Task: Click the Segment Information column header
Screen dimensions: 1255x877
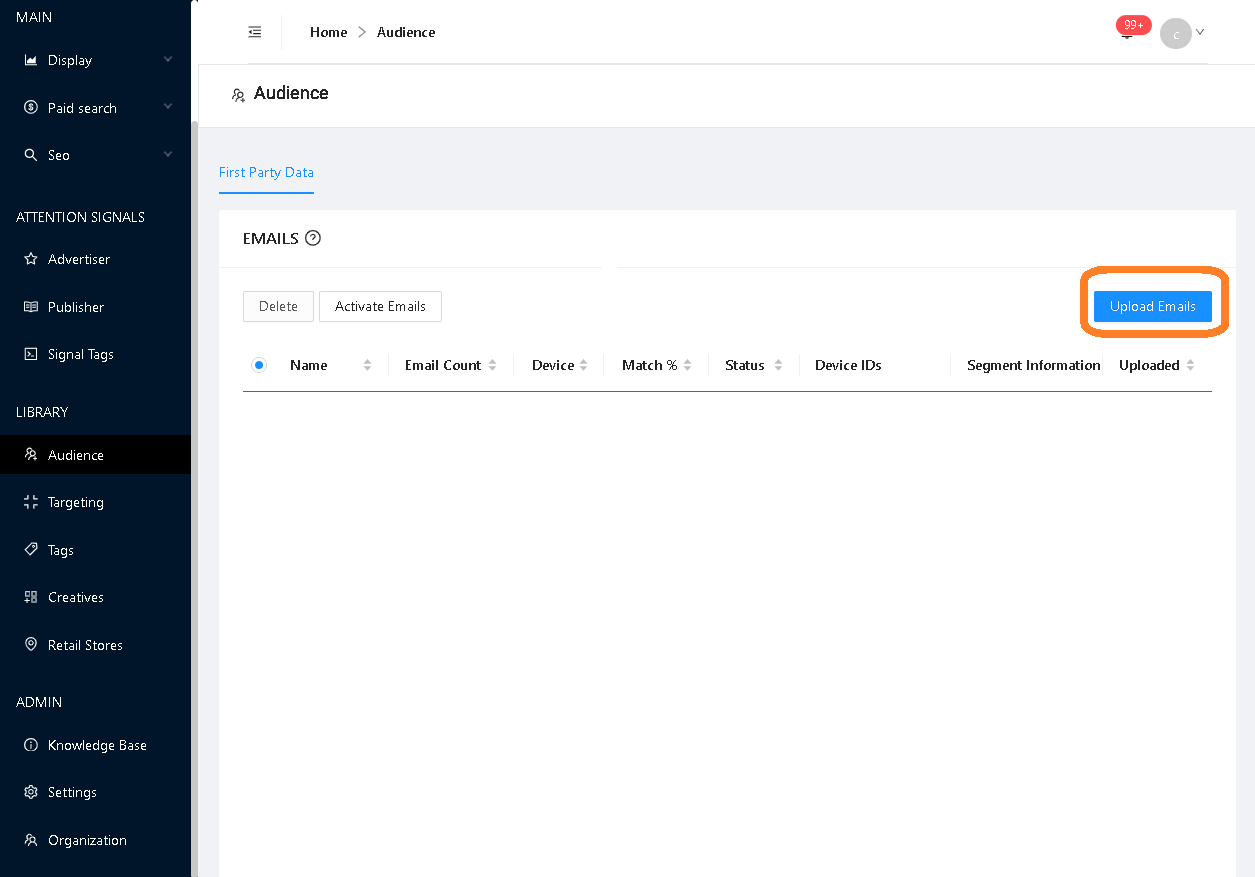Action: [1033, 365]
